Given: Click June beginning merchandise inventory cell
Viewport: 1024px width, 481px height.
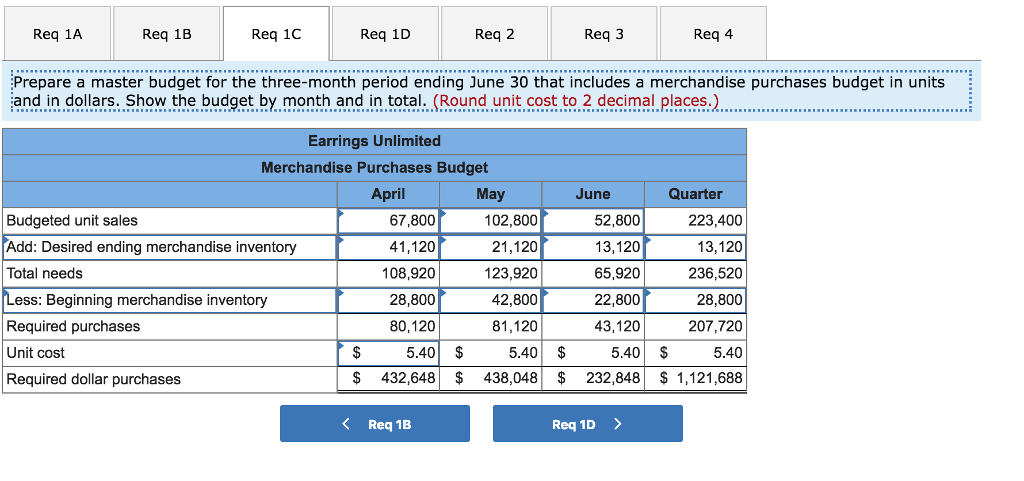Looking at the screenshot, I should point(593,300).
